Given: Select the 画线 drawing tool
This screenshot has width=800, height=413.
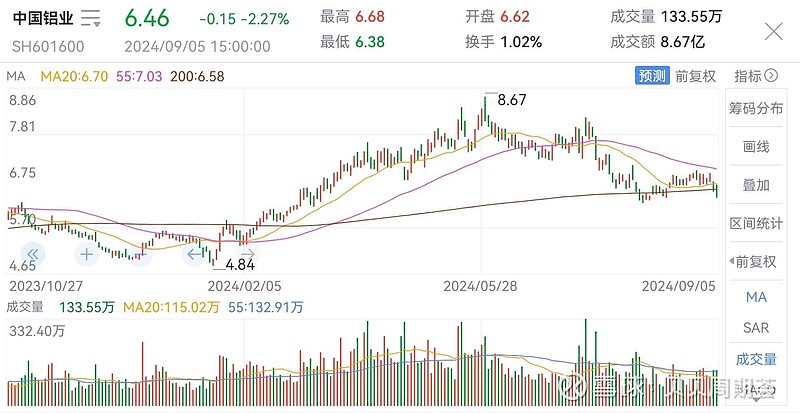Looking at the screenshot, I should pyautogui.click(x=756, y=147).
